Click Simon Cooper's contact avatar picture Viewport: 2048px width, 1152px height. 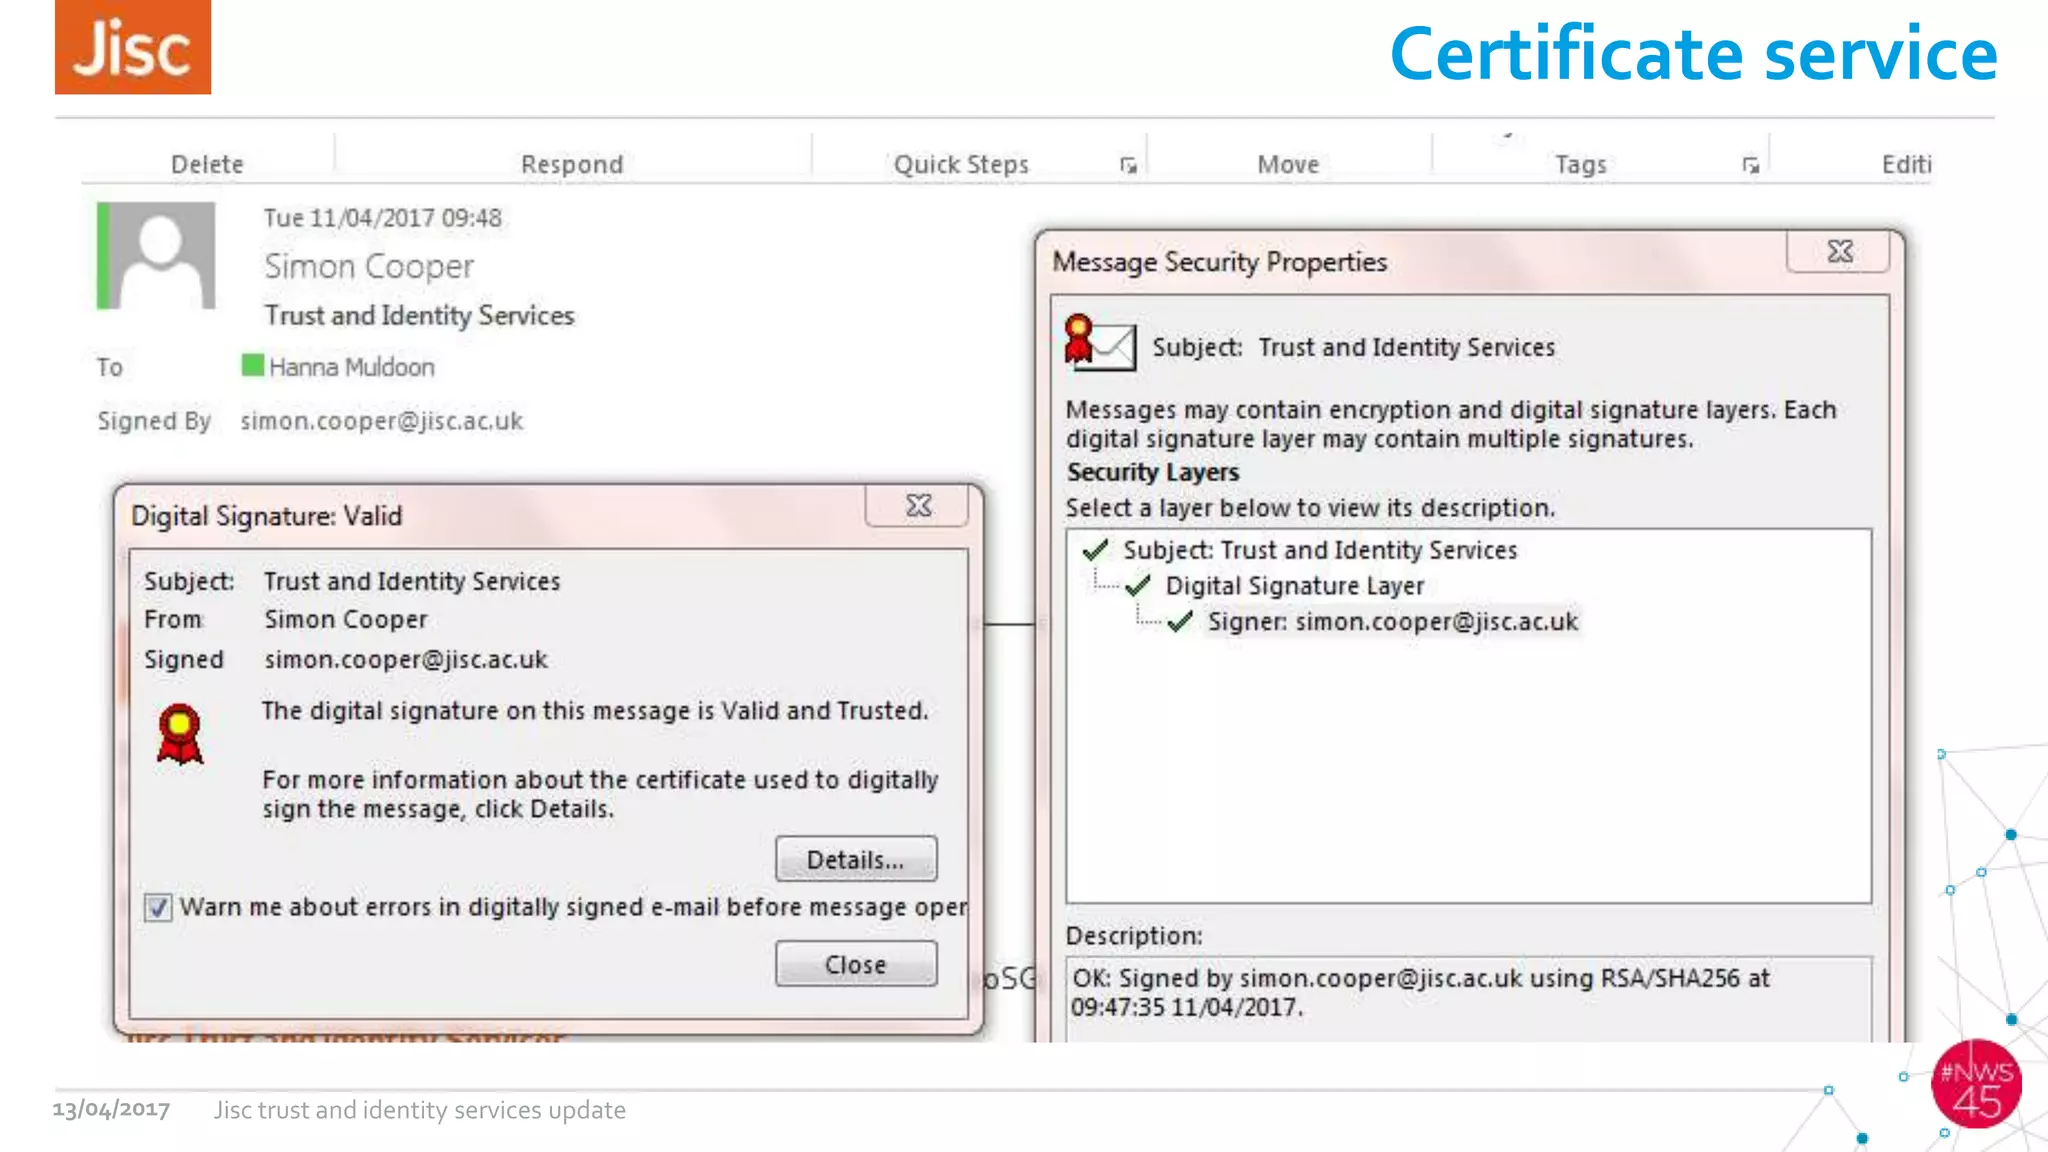click(160, 256)
